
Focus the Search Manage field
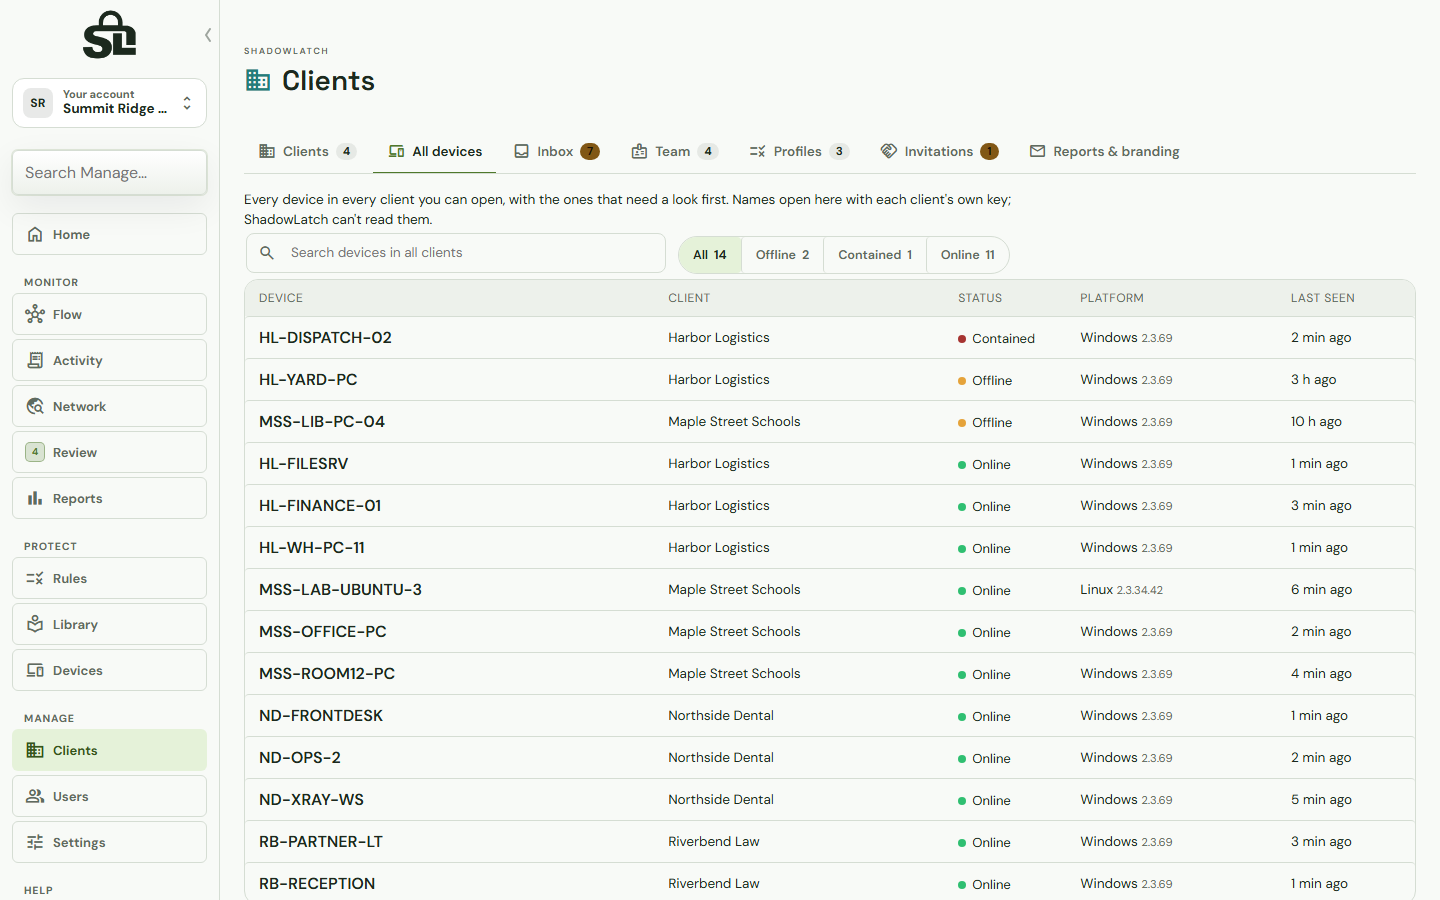[x=109, y=173]
